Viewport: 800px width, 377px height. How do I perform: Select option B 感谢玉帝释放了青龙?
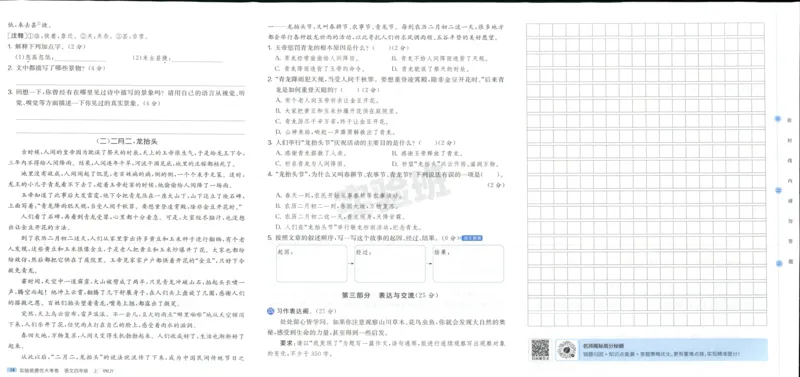point(428,153)
